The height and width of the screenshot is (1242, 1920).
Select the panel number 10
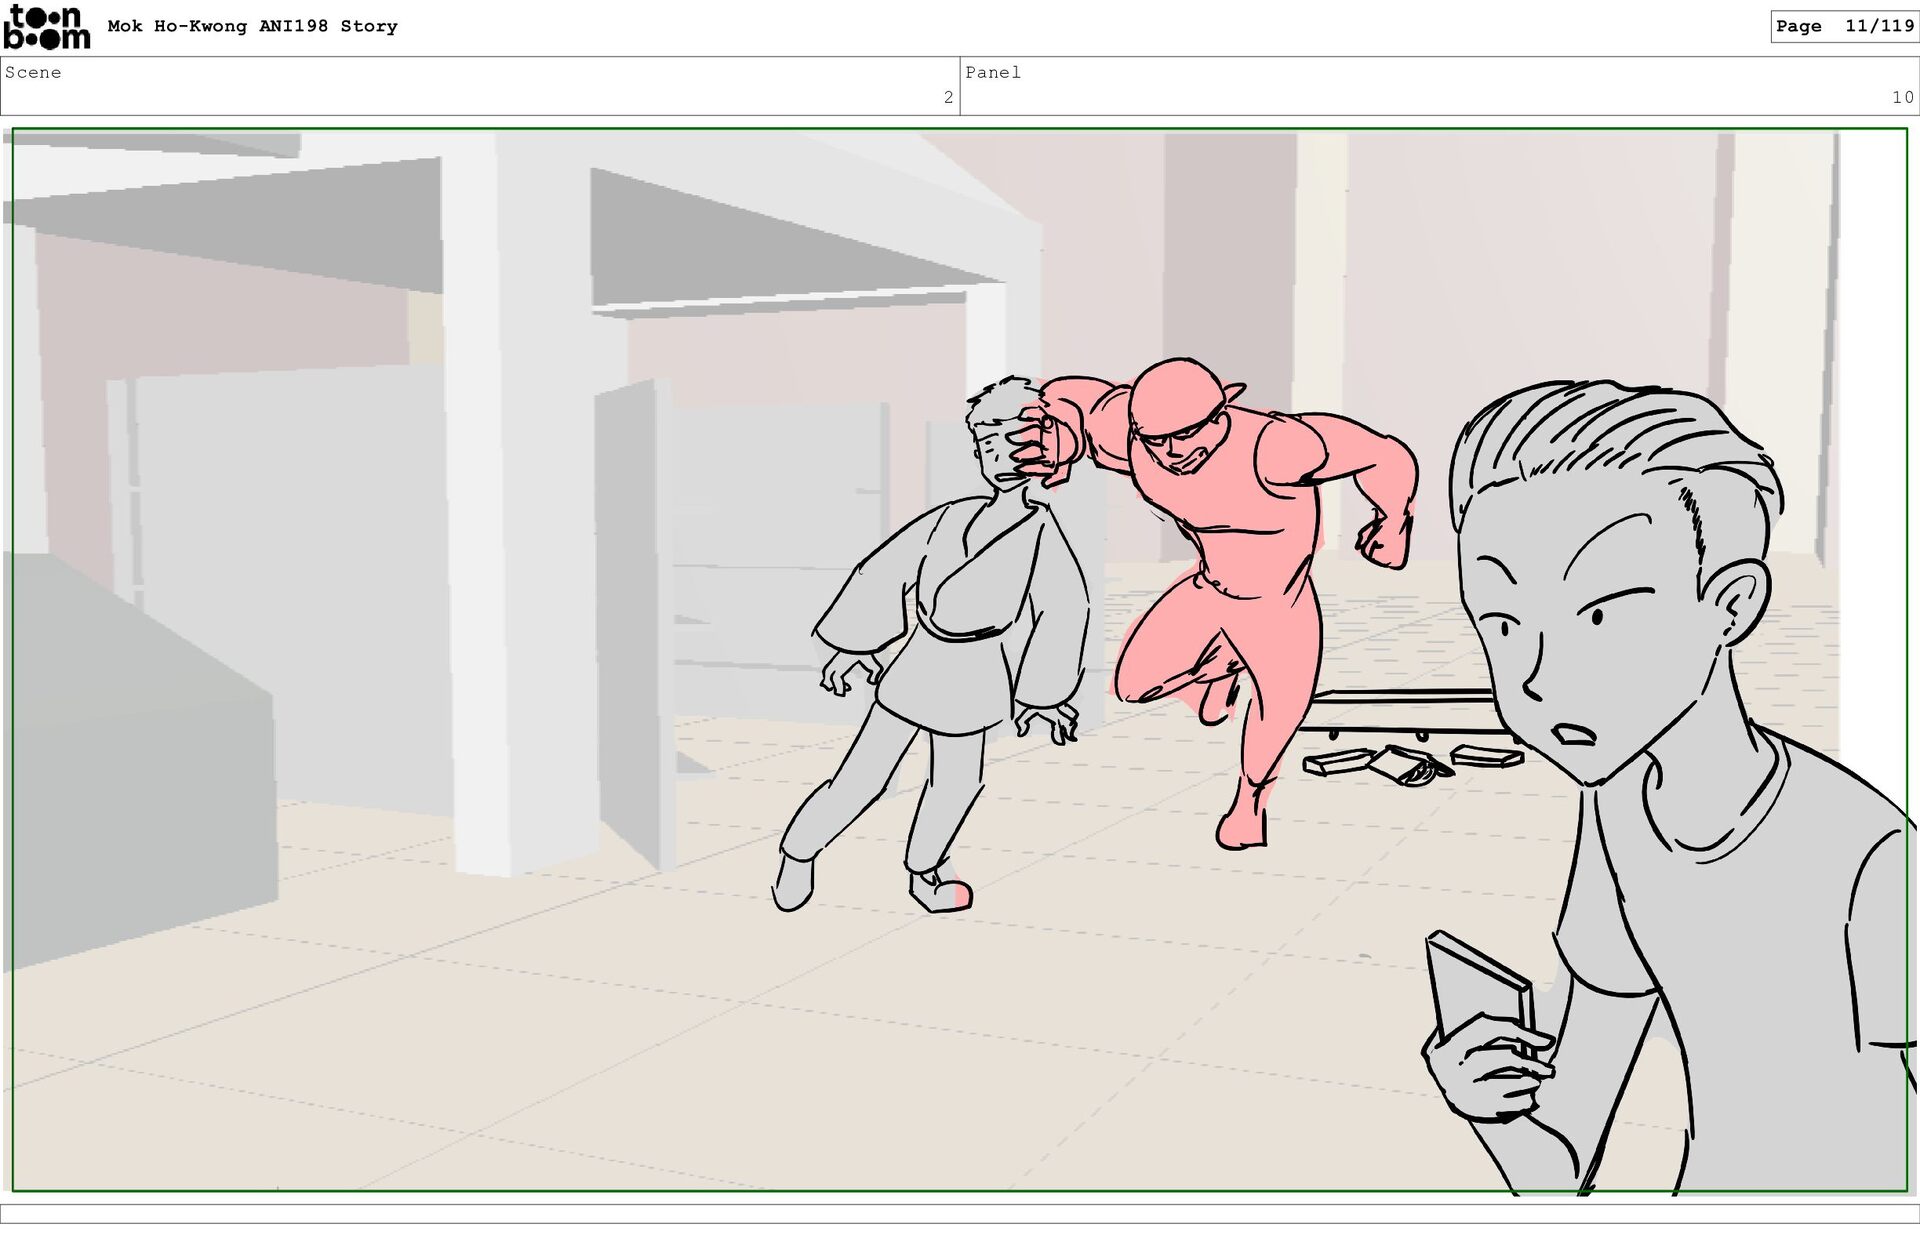[x=1901, y=98]
